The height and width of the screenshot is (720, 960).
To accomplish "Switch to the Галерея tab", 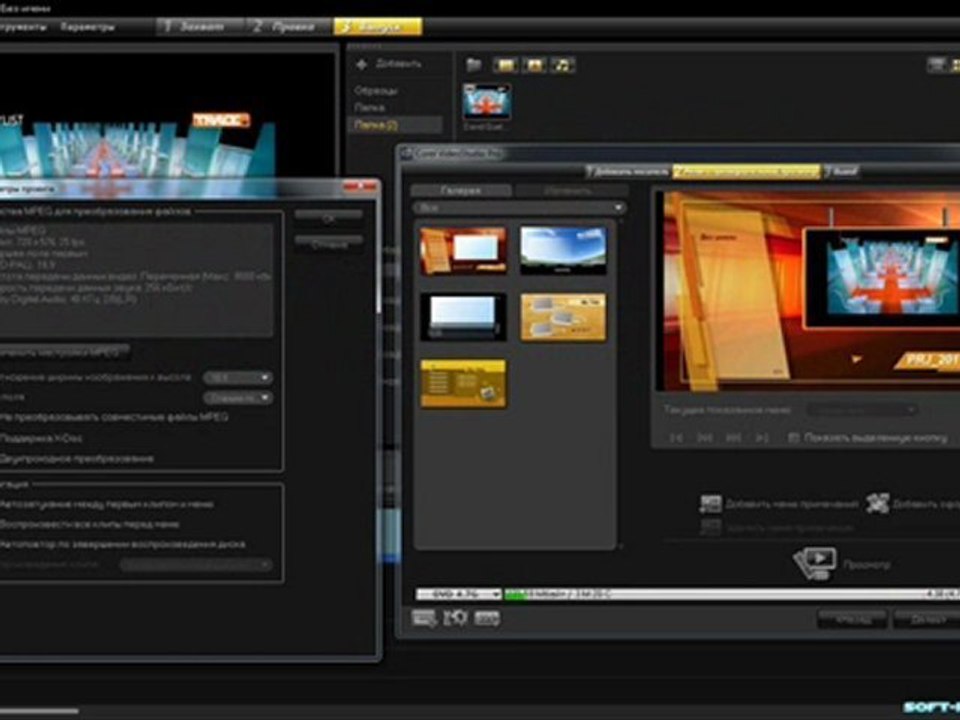I will [460, 190].
